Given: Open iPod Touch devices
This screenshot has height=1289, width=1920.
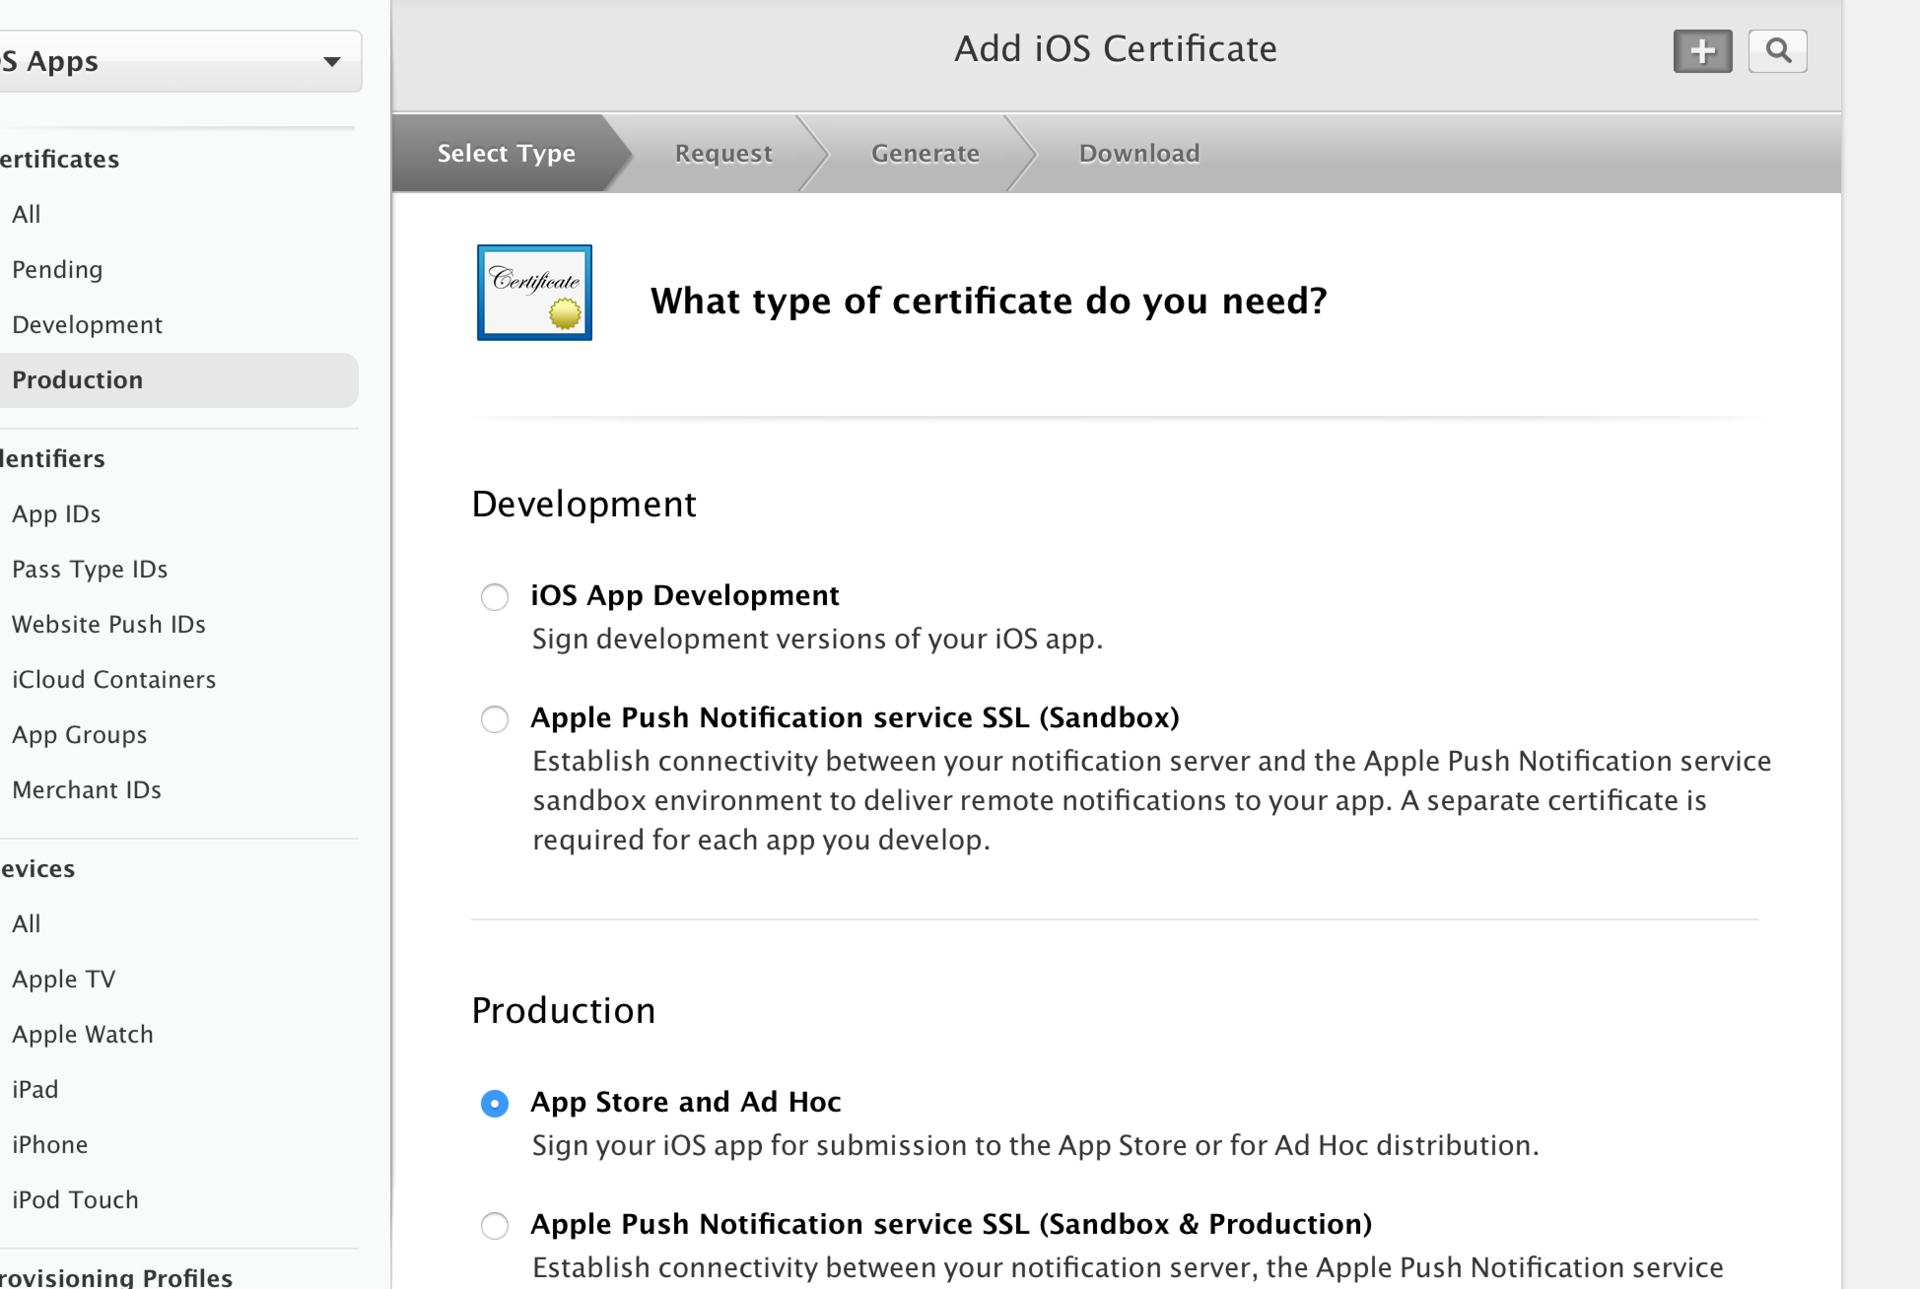Looking at the screenshot, I should click(x=75, y=1200).
